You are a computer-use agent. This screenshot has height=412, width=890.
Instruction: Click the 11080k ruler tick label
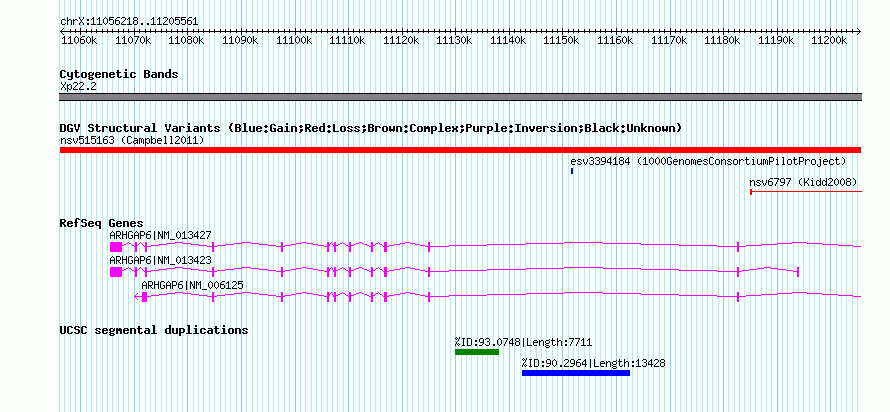click(x=186, y=41)
